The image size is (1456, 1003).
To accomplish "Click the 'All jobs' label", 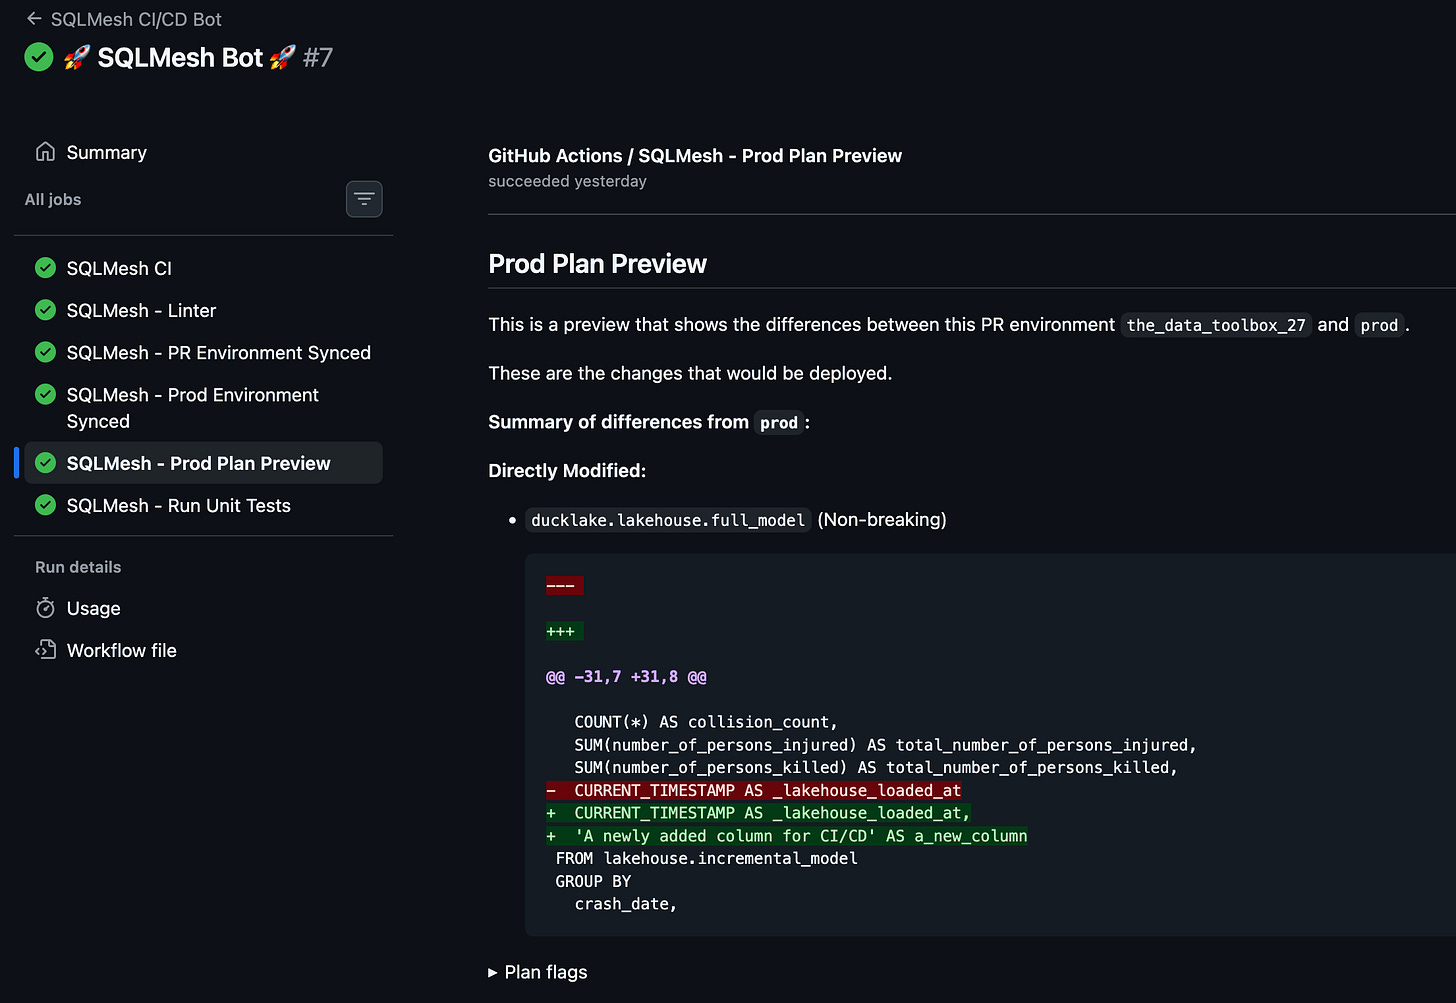I will pos(53,199).
